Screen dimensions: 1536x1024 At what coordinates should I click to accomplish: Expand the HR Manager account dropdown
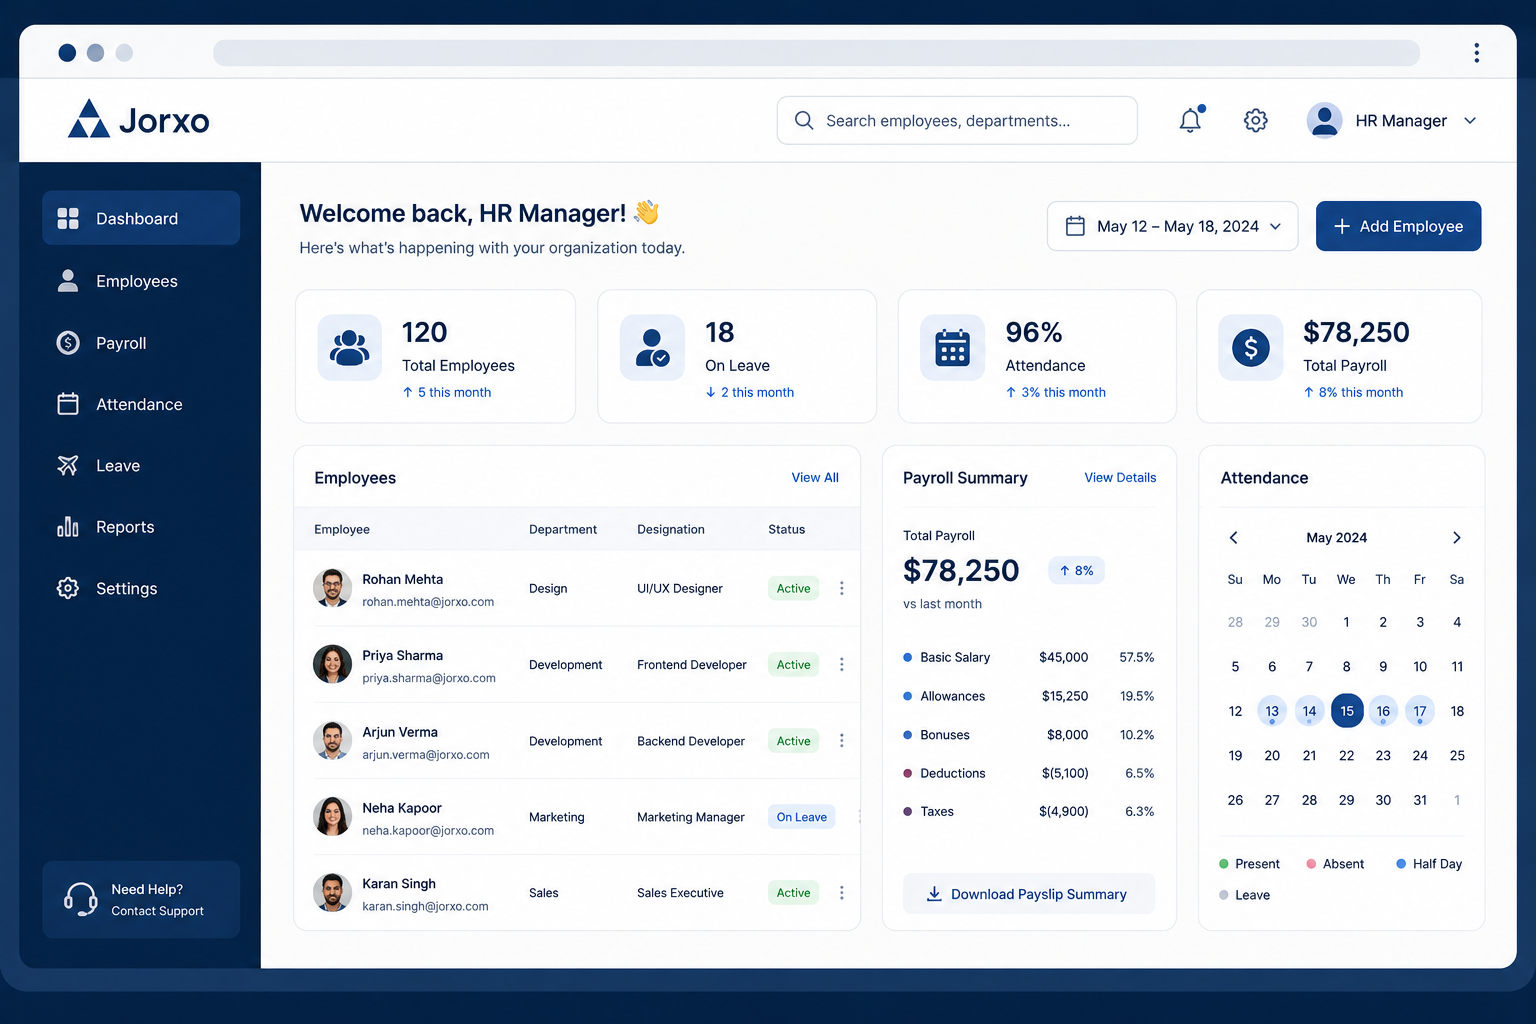click(x=1470, y=120)
